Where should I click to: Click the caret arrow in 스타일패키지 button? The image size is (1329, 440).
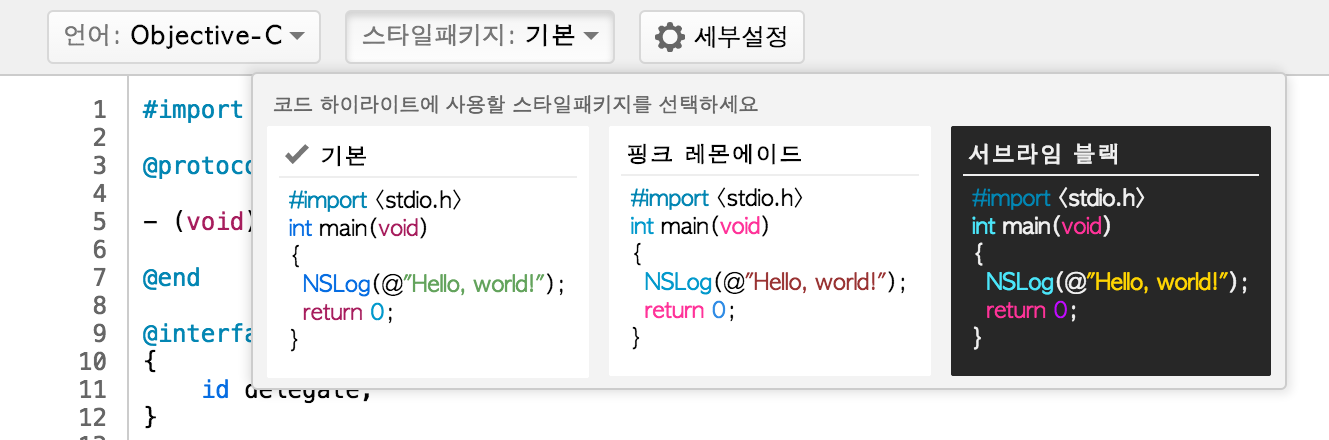(591, 37)
